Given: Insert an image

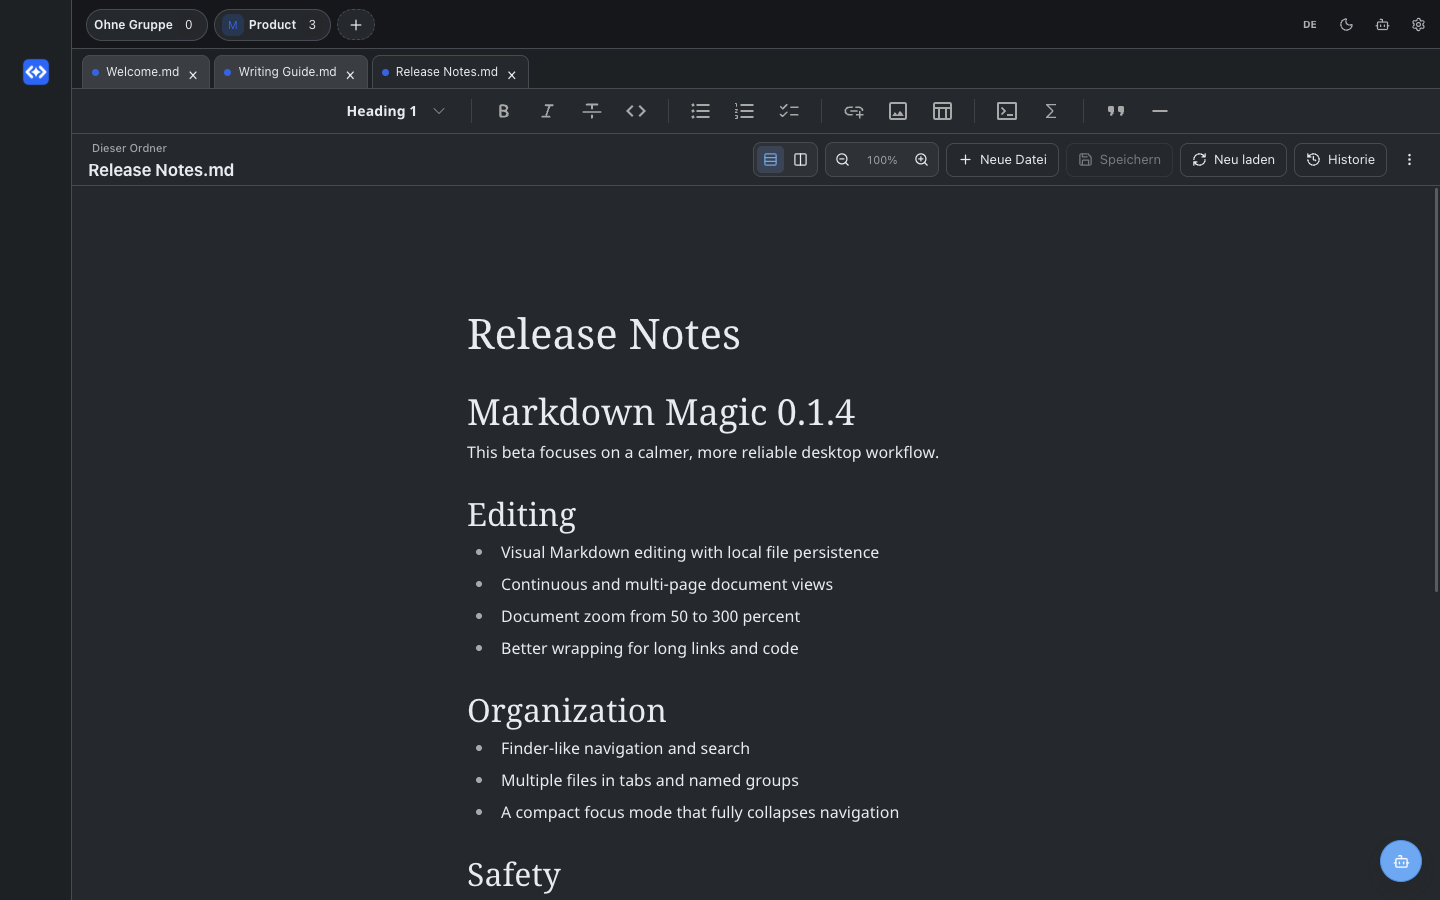Looking at the screenshot, I should [898, 111].
